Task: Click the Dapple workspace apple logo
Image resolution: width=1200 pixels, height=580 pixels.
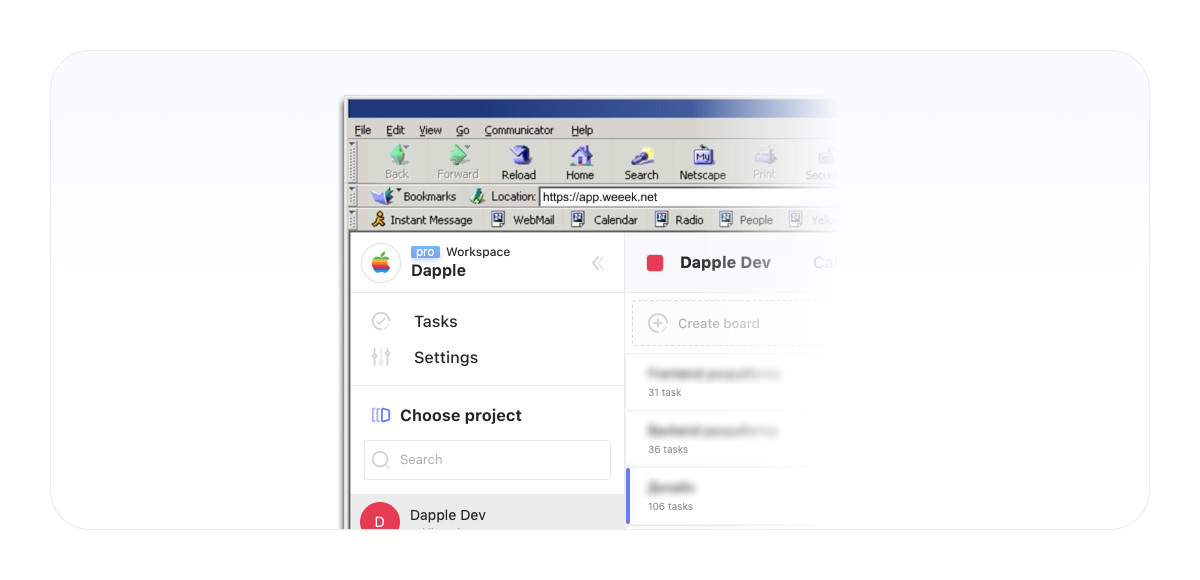Action: (x=381, y=263)
